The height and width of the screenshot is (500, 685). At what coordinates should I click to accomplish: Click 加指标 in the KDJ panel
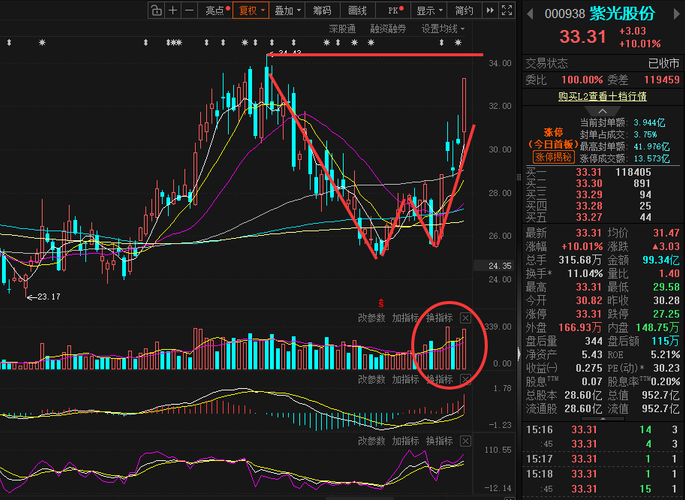(405, 441)
